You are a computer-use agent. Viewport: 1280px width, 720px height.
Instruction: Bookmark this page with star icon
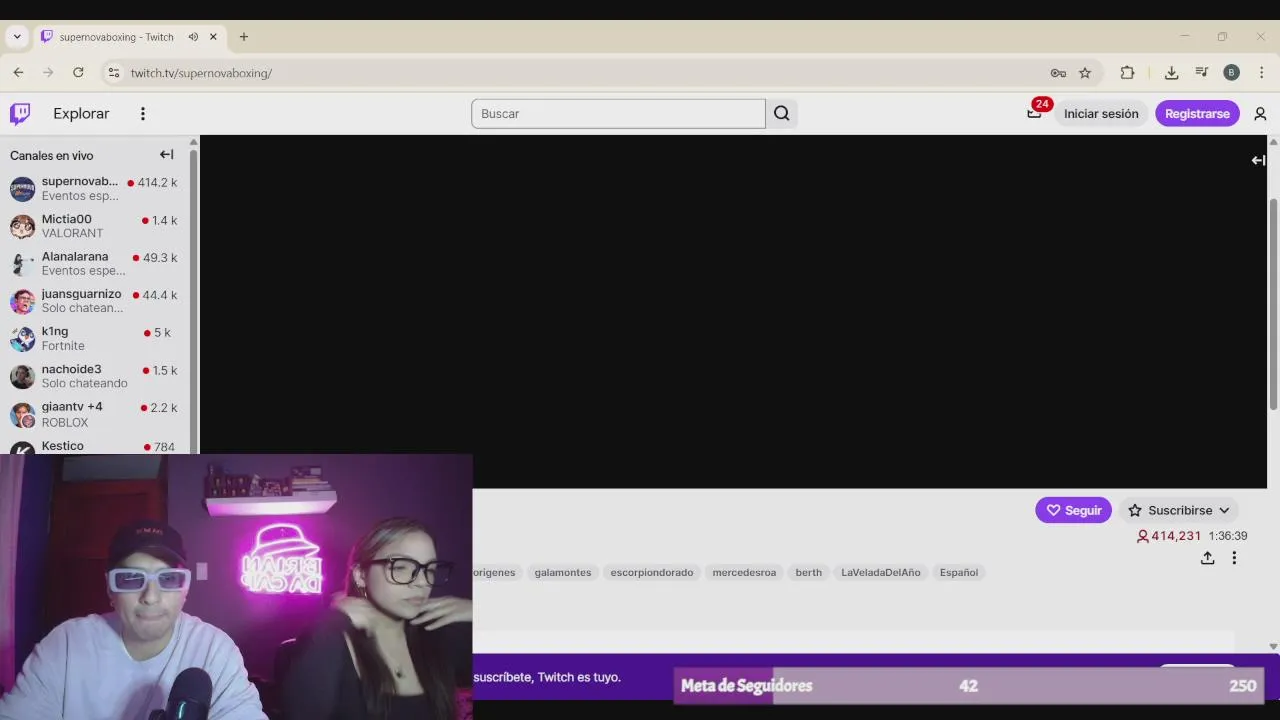1085,73
